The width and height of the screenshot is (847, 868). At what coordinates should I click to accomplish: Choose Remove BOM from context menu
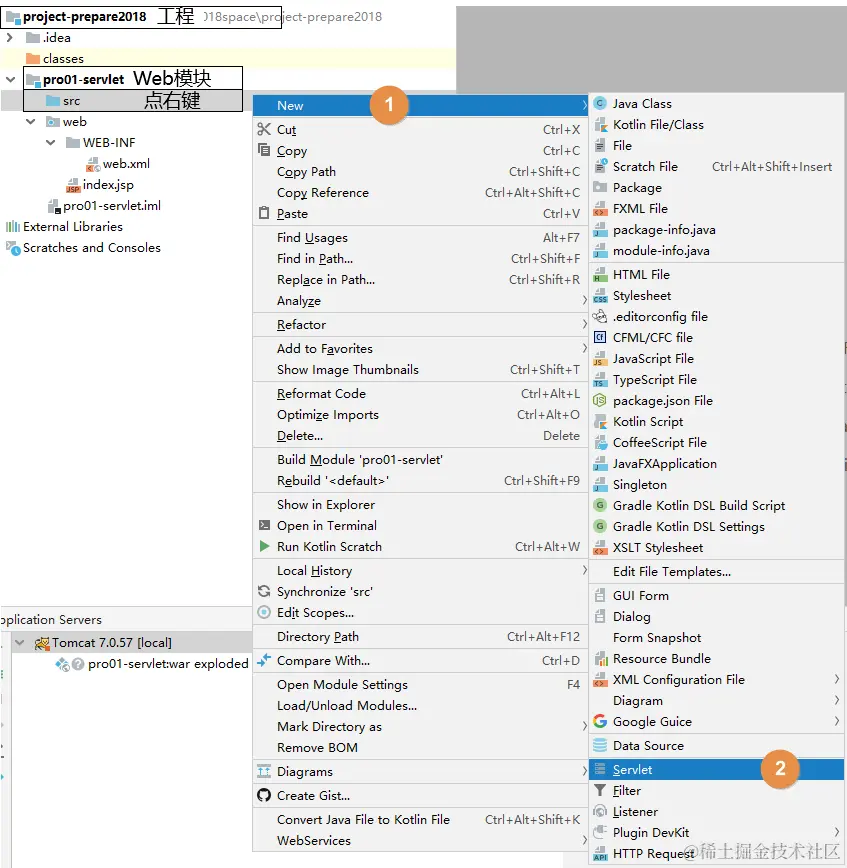click(420, 748)
